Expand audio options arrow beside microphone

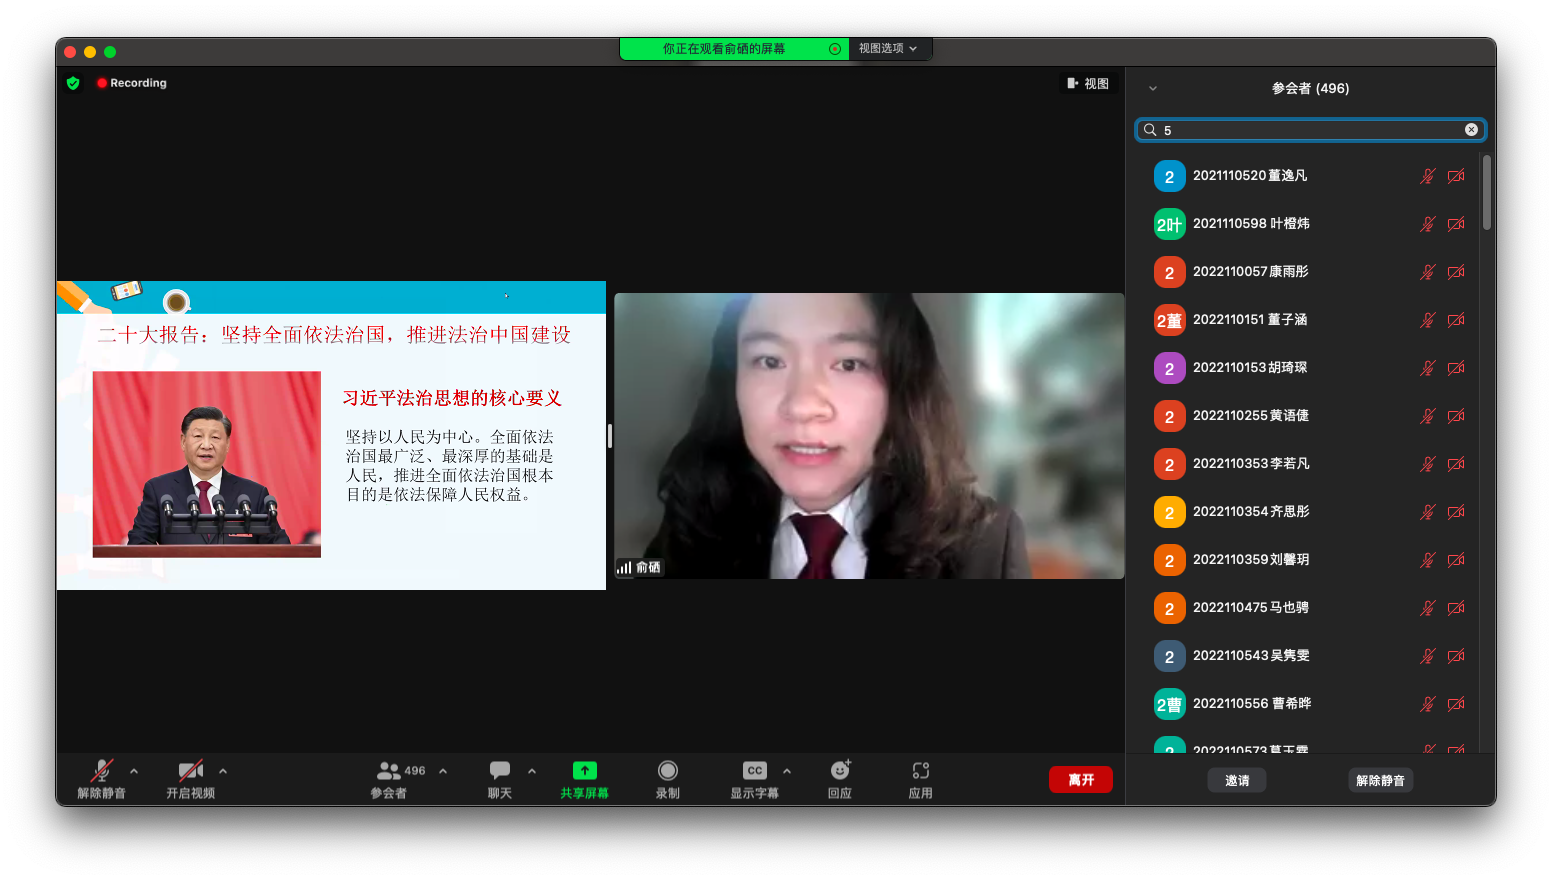134,771
